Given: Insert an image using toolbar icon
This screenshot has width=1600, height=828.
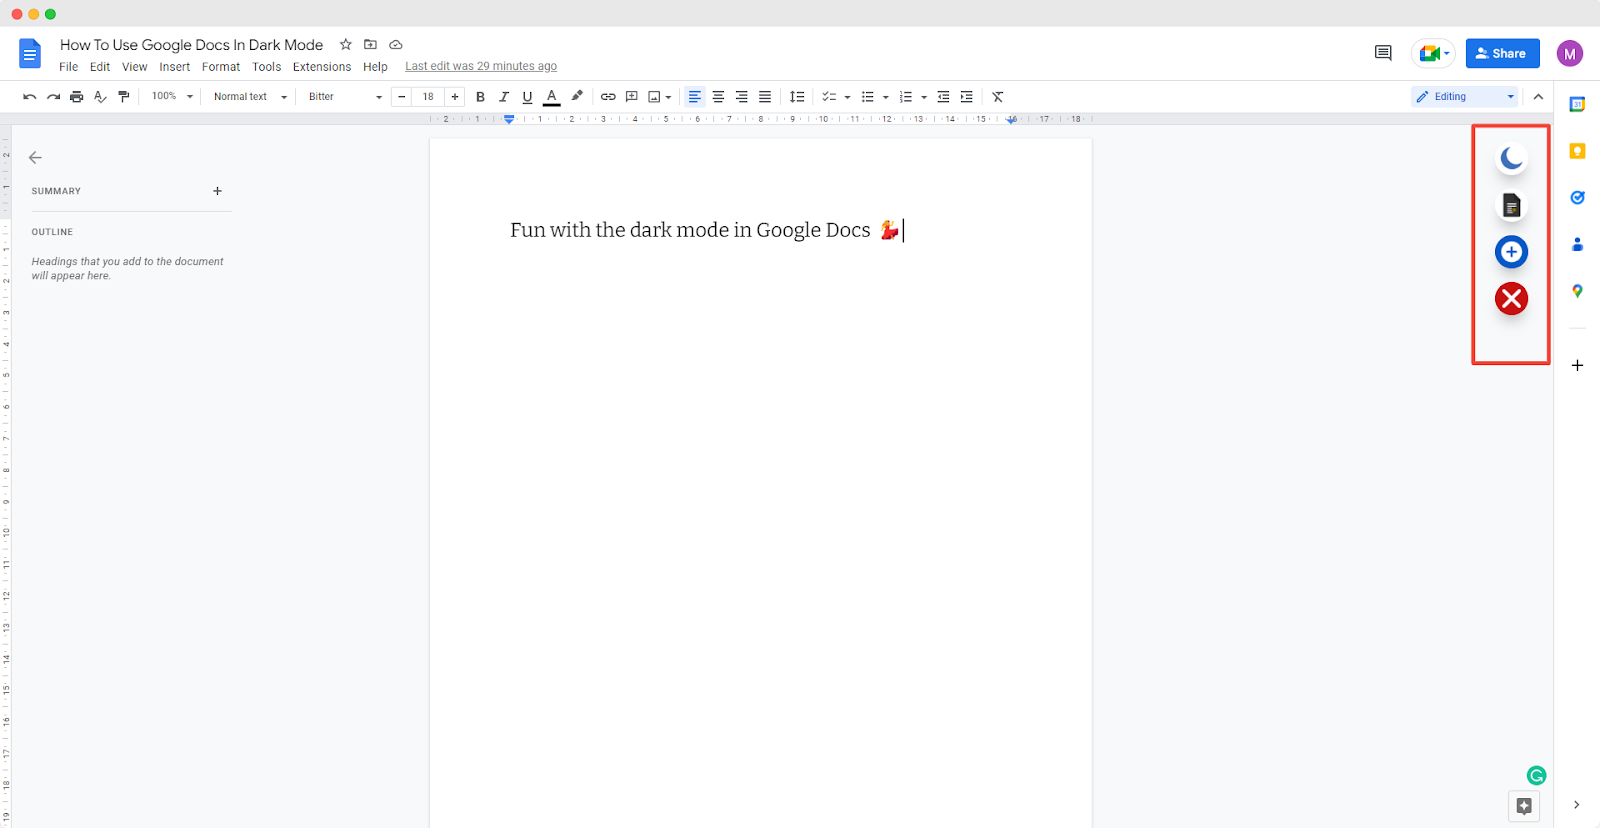Looking at the screenshot, I should pos(654,97).
